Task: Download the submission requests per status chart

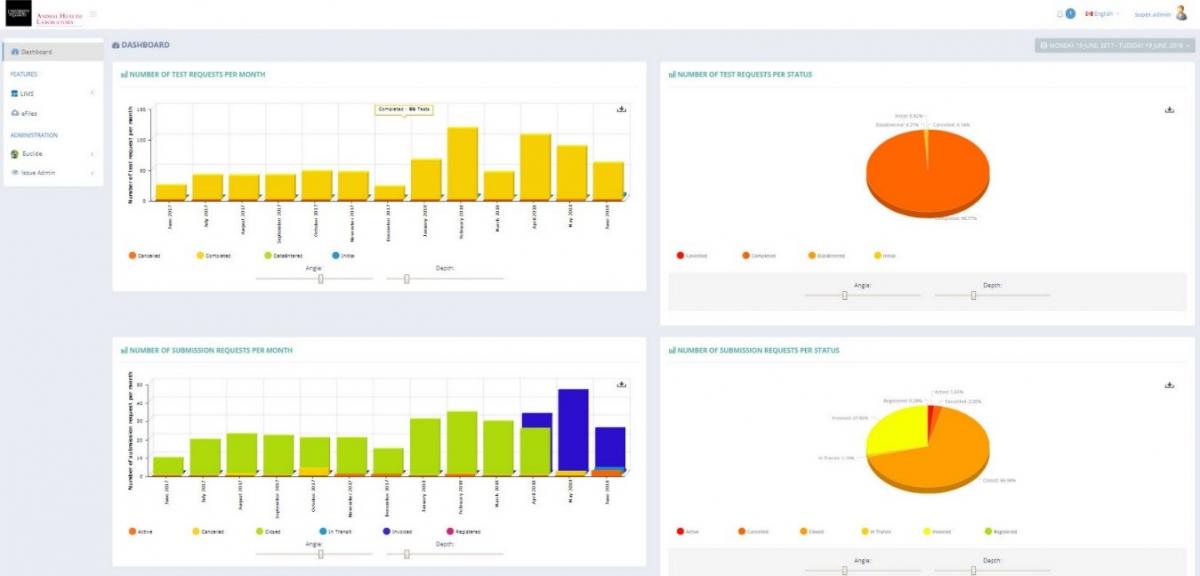Action: tap(1169, 384)
